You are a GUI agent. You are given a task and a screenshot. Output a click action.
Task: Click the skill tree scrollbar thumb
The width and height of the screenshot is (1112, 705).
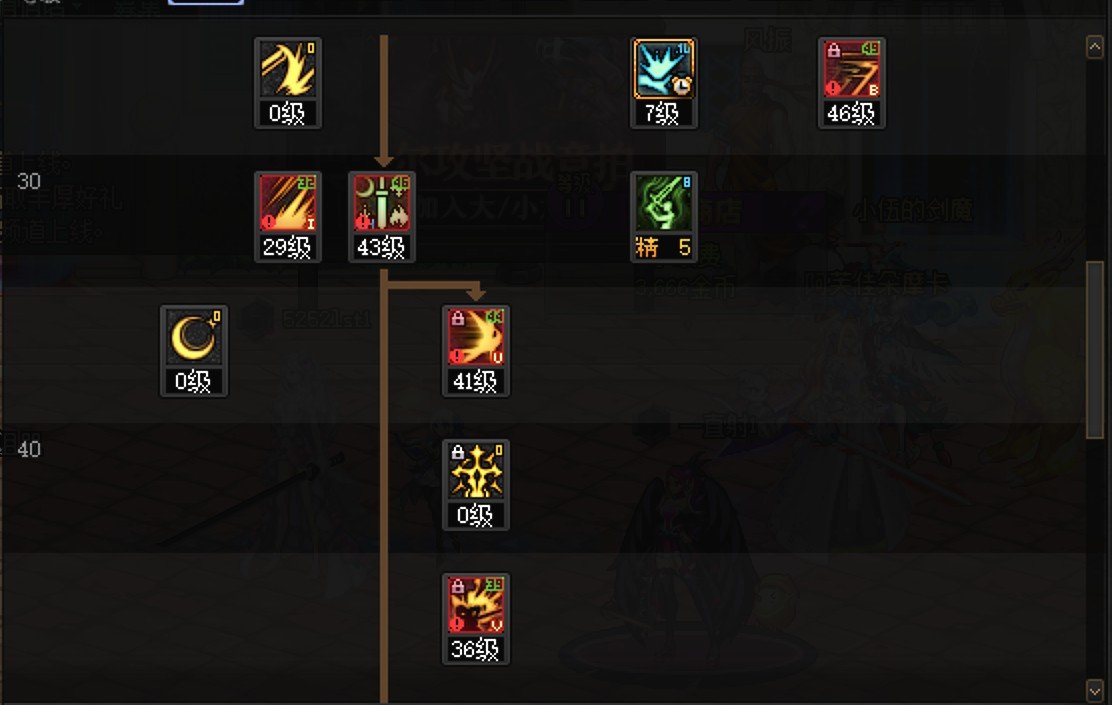1094,350
